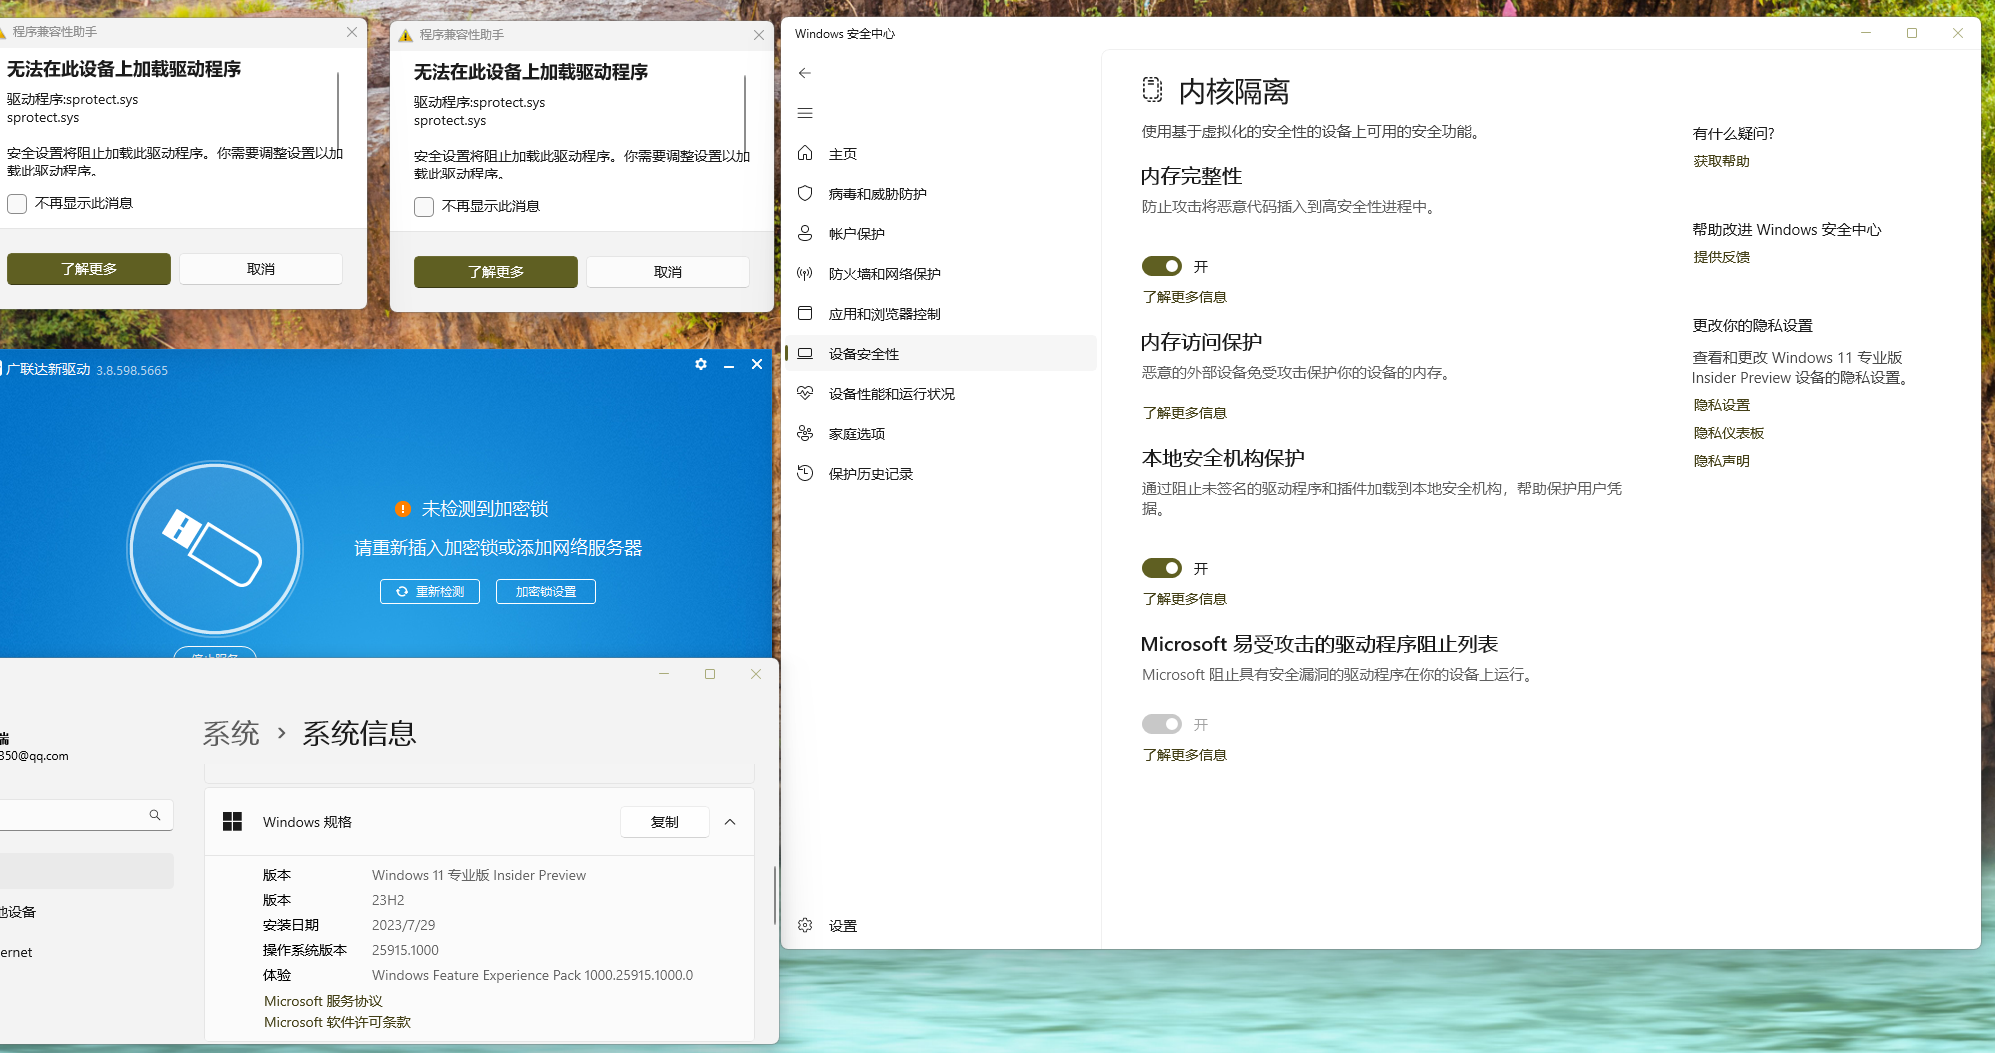Click the 重新检测 button
The height and width of the screenshot is (1053, 1995).
[430, 592]
